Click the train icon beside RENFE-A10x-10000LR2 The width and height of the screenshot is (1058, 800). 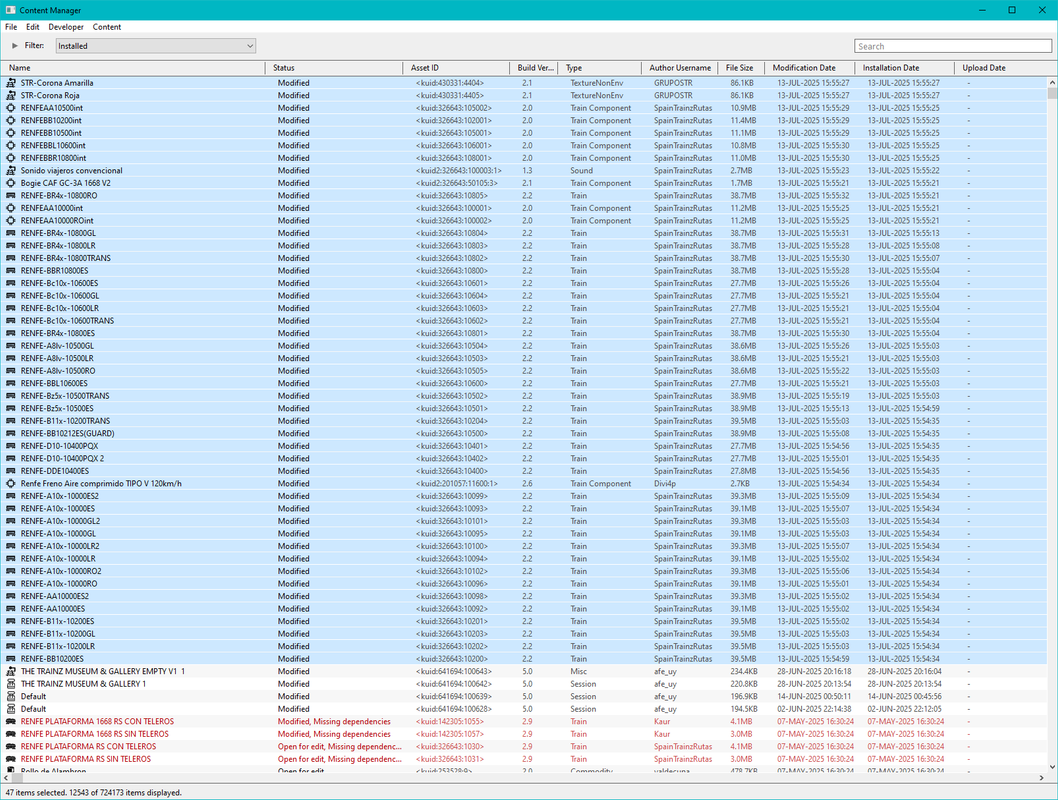(x=11, y=546)
